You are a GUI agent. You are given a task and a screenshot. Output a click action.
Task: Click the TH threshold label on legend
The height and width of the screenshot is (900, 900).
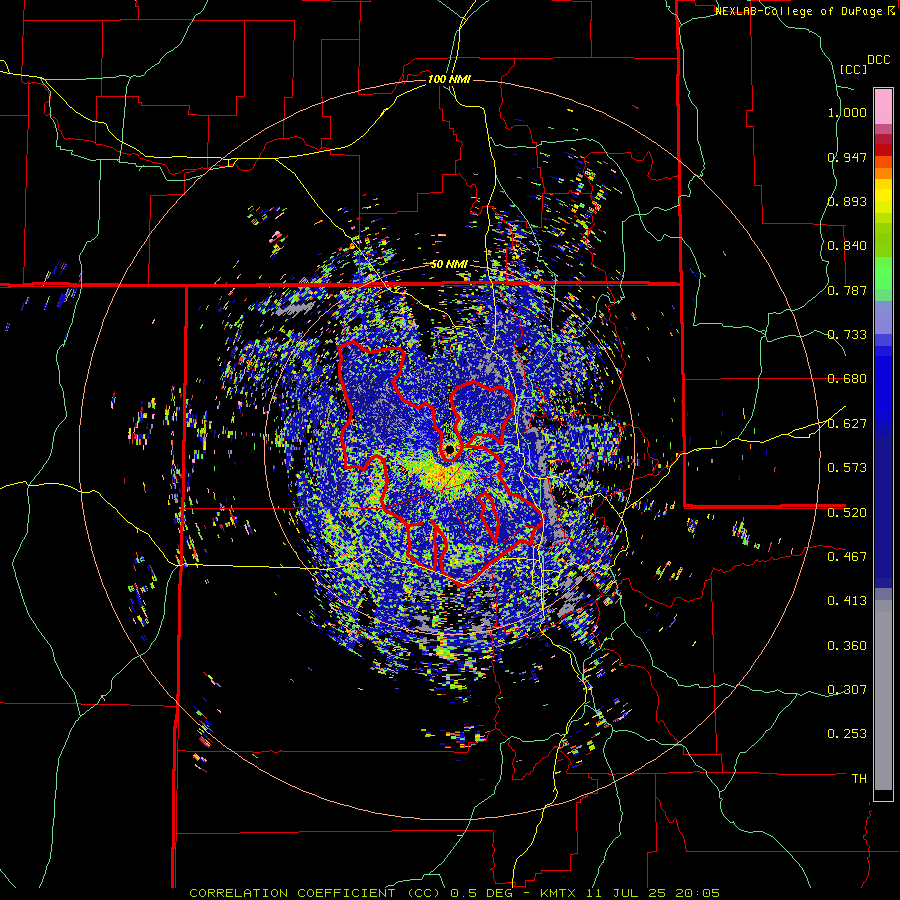pyautogui.click(x=859, y=778)
